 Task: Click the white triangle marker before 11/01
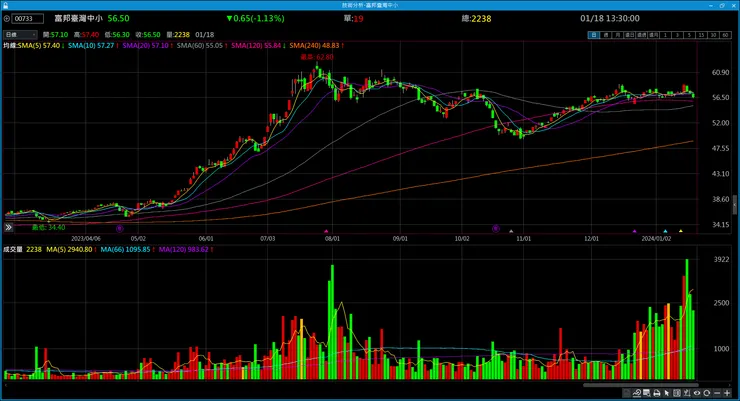(511, 231)
